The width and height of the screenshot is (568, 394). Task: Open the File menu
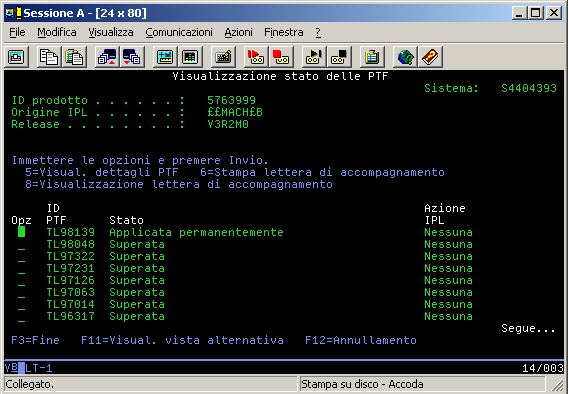(x=17, y=32)
